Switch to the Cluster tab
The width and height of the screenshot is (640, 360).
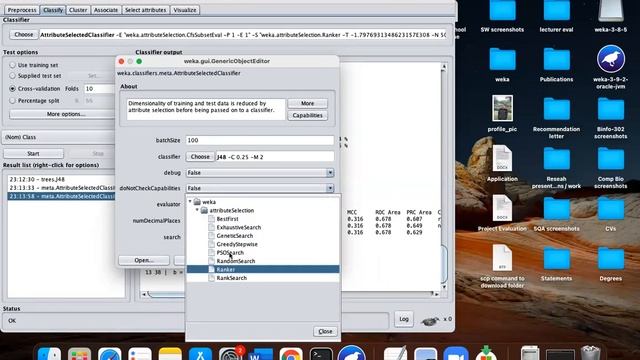point(78,10)
